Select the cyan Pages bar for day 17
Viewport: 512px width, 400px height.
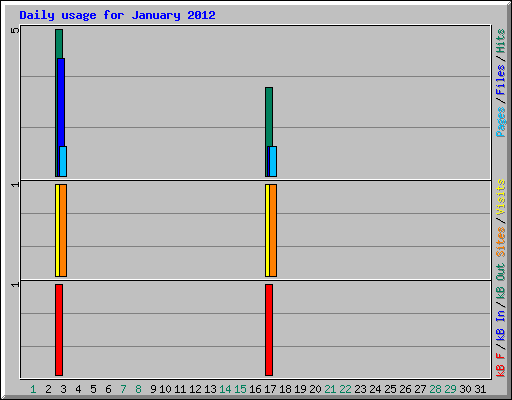tap(273, 161)
